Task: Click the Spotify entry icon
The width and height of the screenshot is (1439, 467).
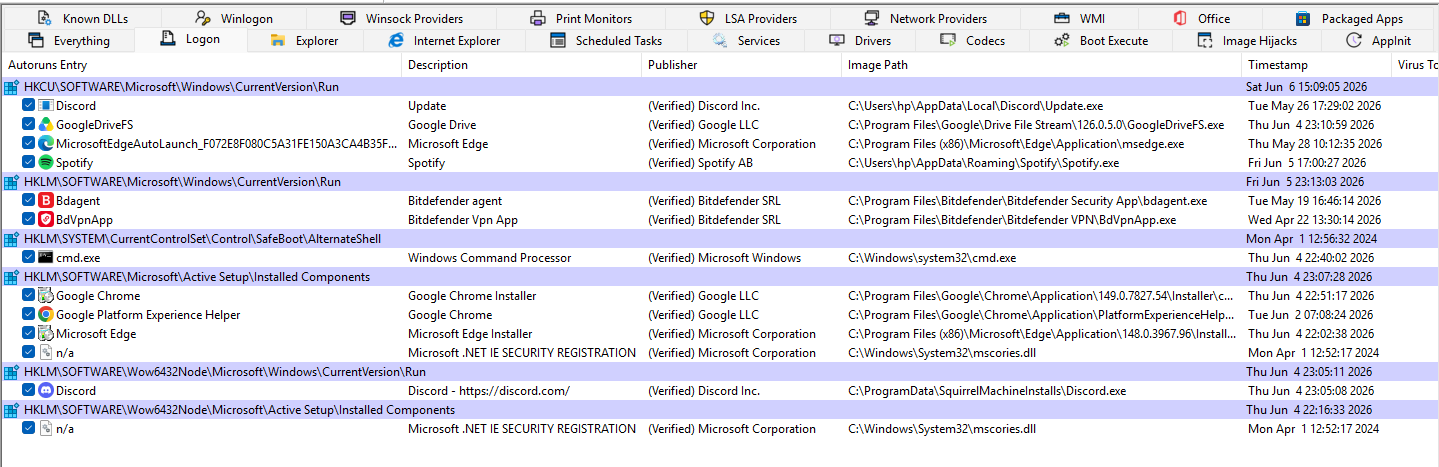Action: tap(45, 163)
